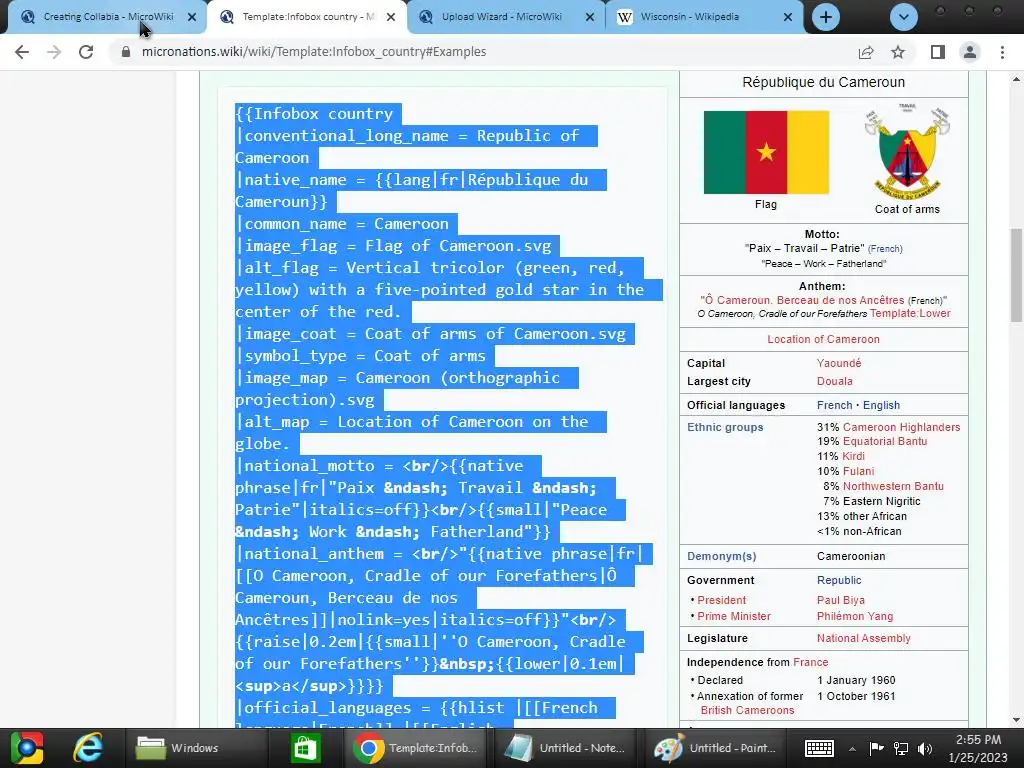The width and height of the screenshot is (1024, 768).
Task: Click the Cameroon coat of arms image
Action: 907,151
